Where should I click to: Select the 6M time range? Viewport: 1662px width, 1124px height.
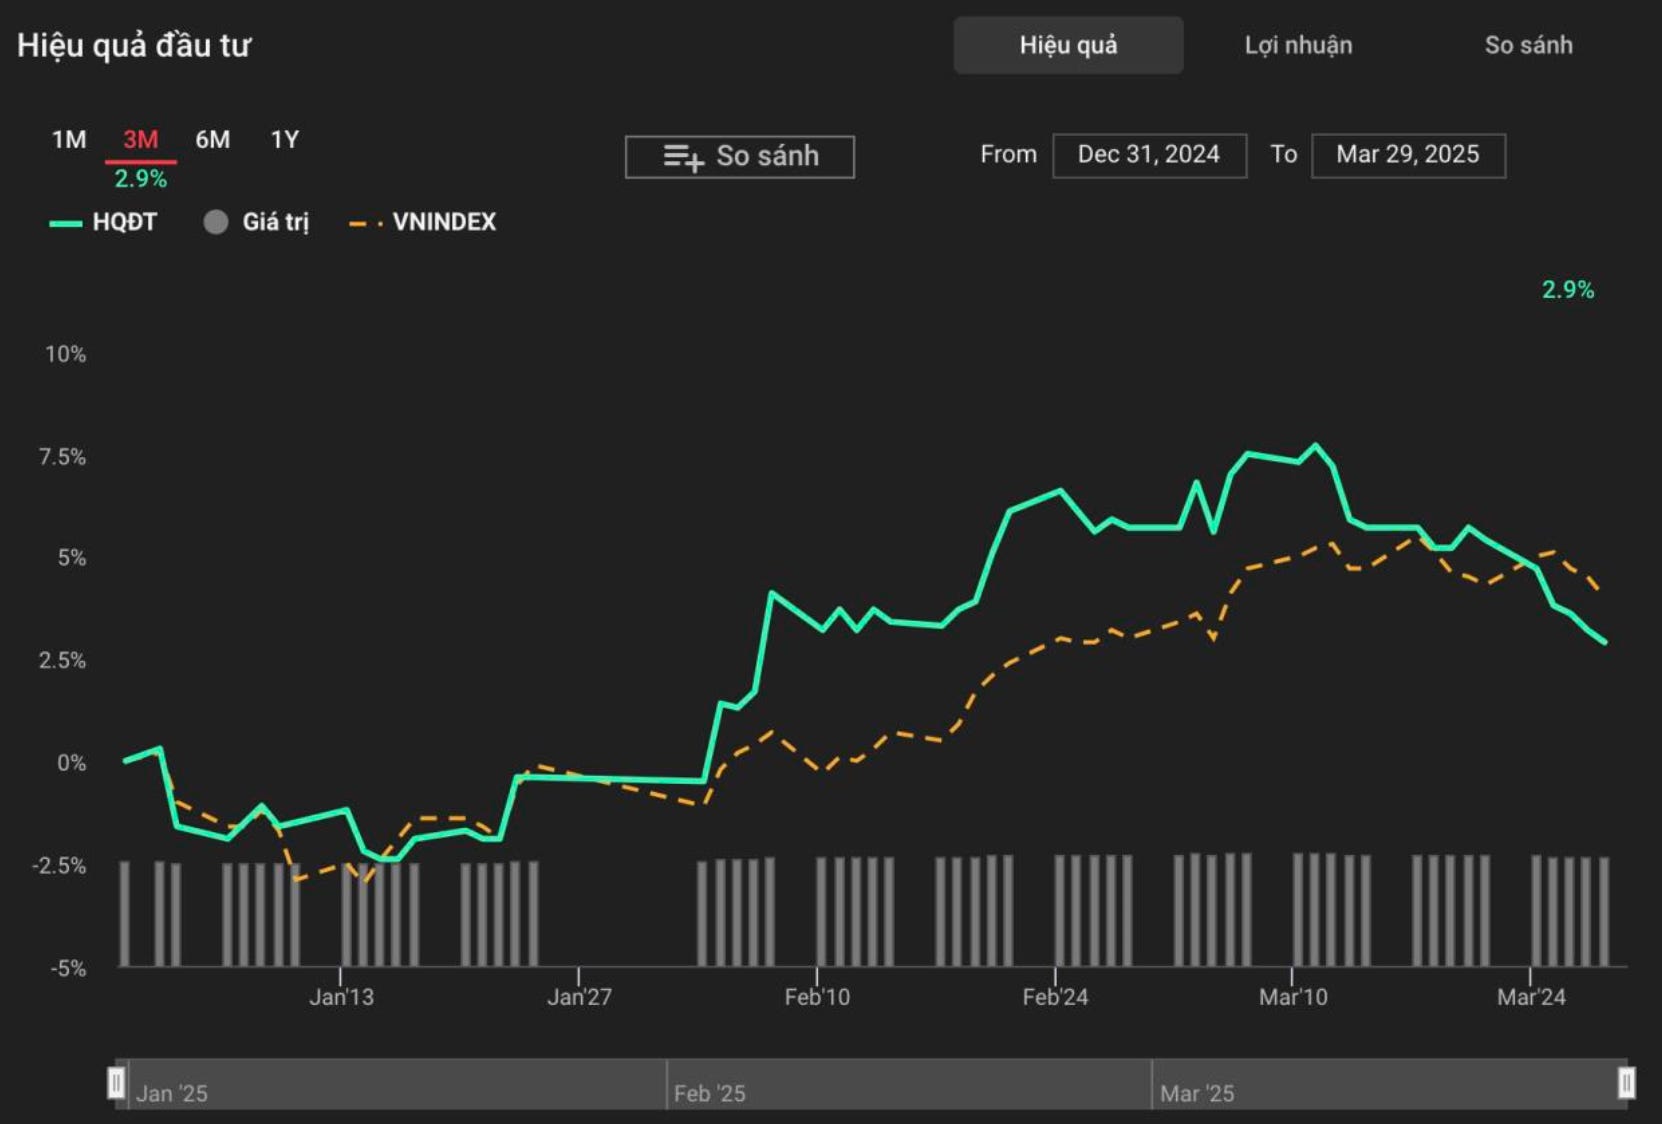(x=212, y=139)
